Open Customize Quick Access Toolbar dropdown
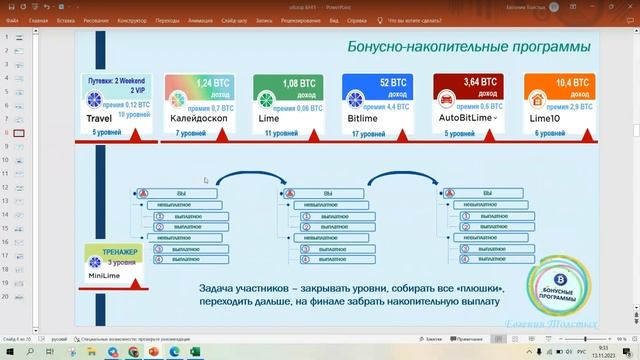640x360 pixels. 78,7
